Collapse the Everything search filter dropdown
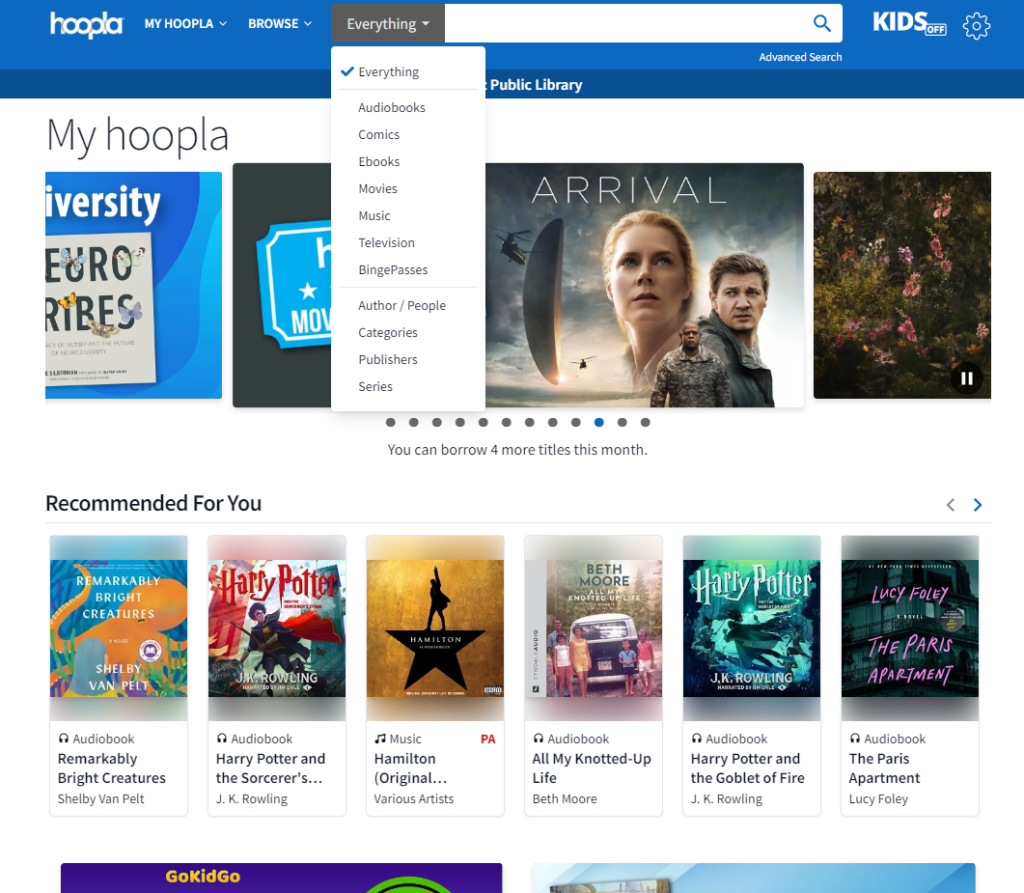 388,24
